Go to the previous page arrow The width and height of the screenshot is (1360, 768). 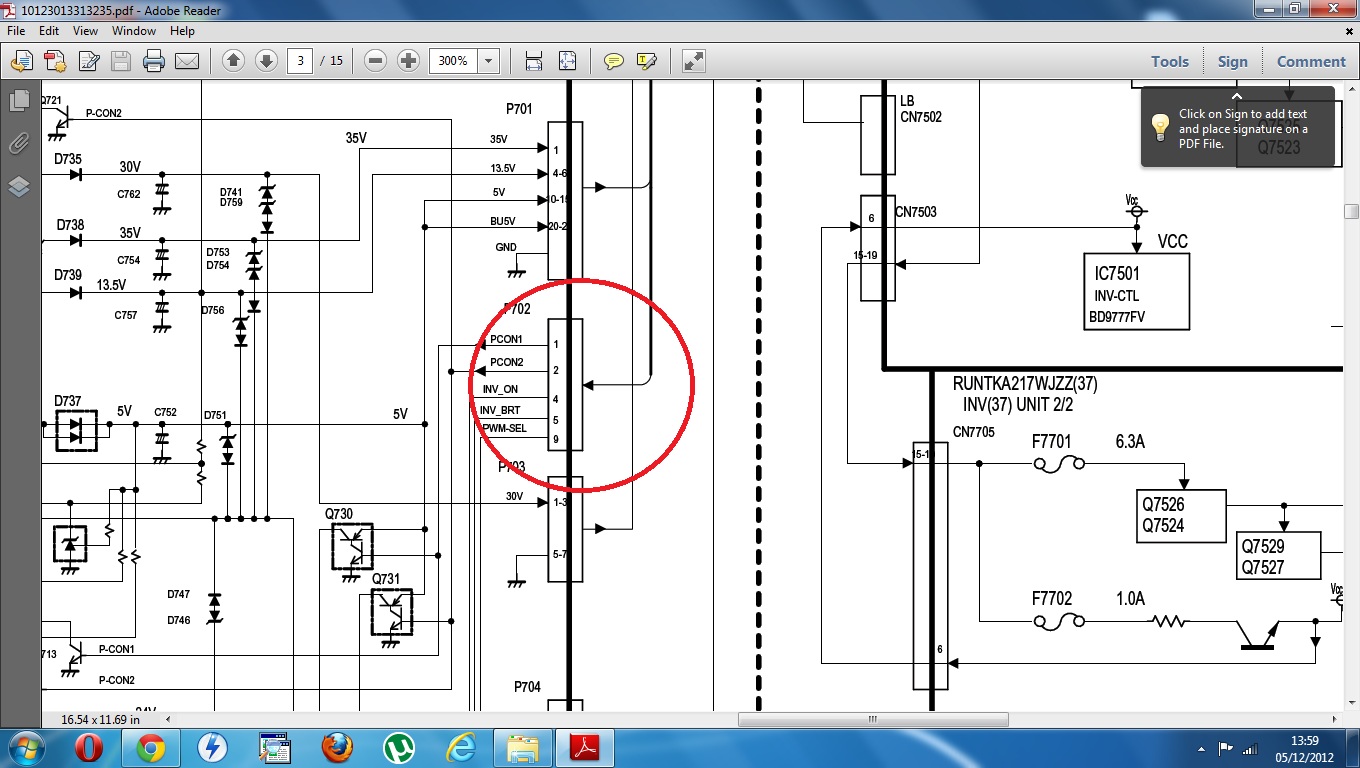(234, 61)
